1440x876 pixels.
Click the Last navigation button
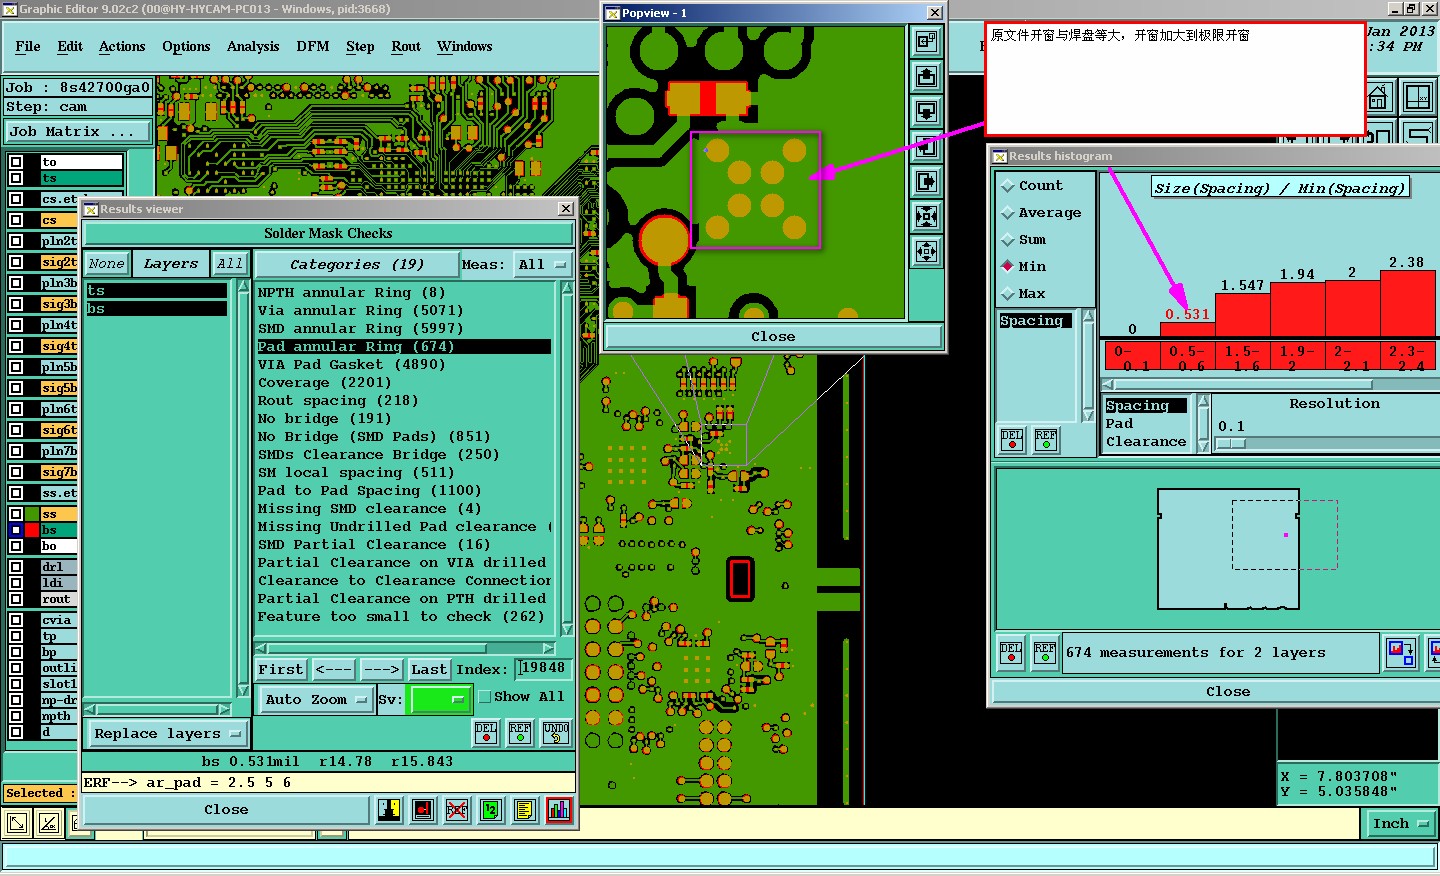point(429,670)
